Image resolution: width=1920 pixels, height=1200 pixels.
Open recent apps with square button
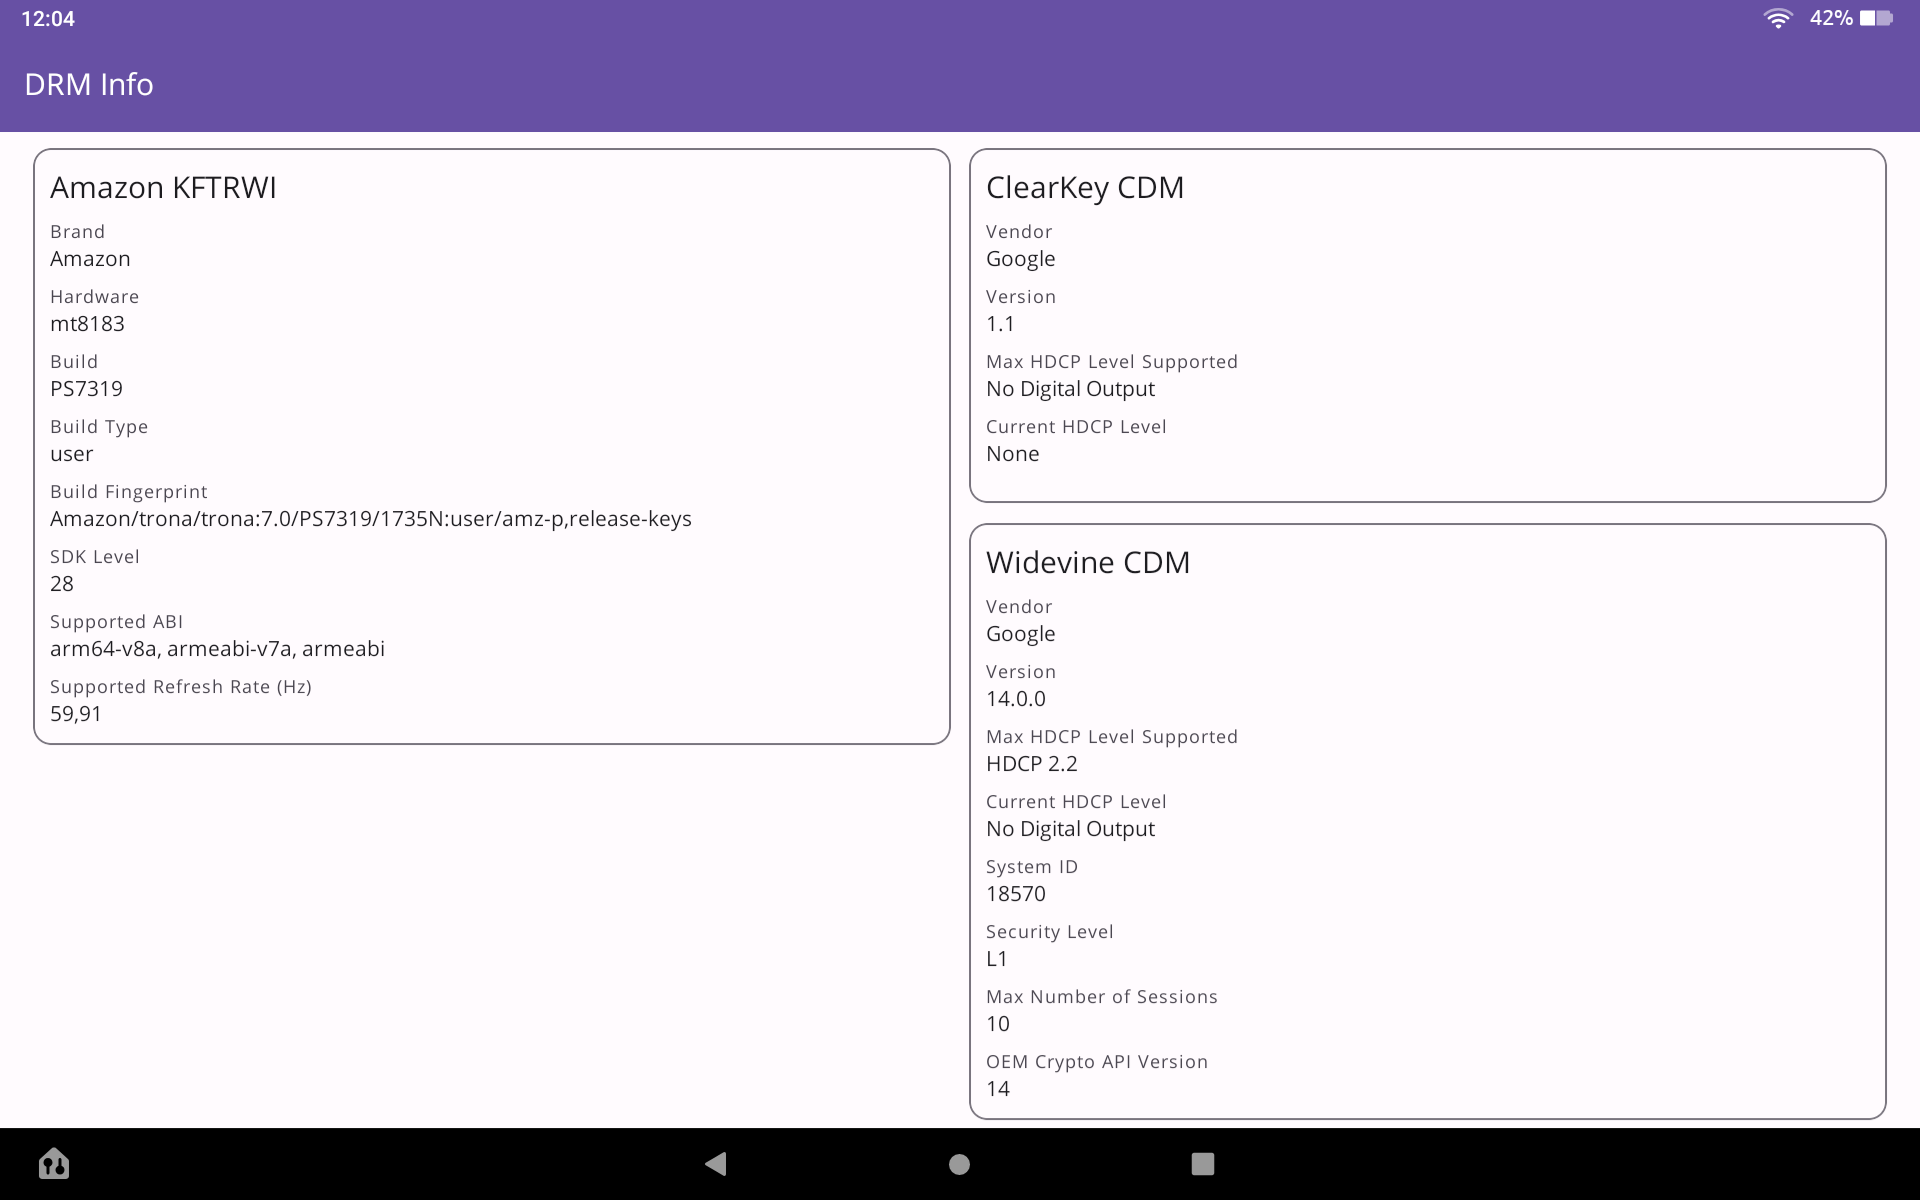click(1202, 1164)
